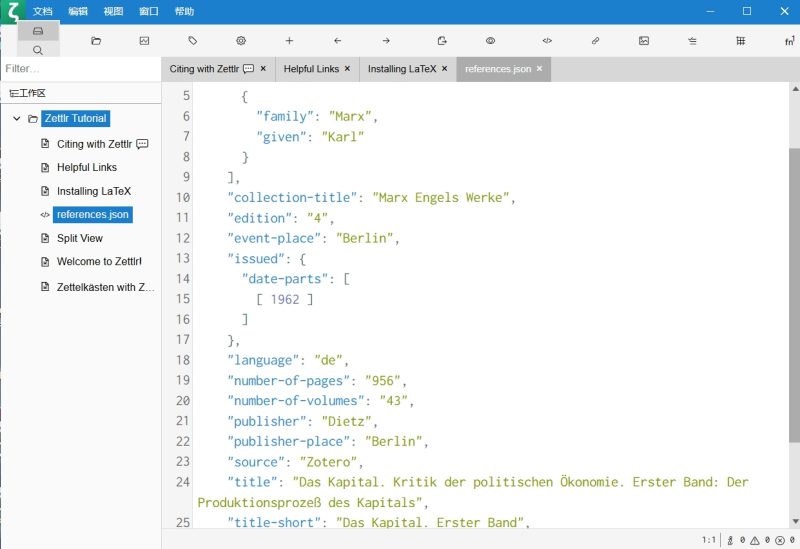Click the Zettlr logo icon

(x=13, y=11)
